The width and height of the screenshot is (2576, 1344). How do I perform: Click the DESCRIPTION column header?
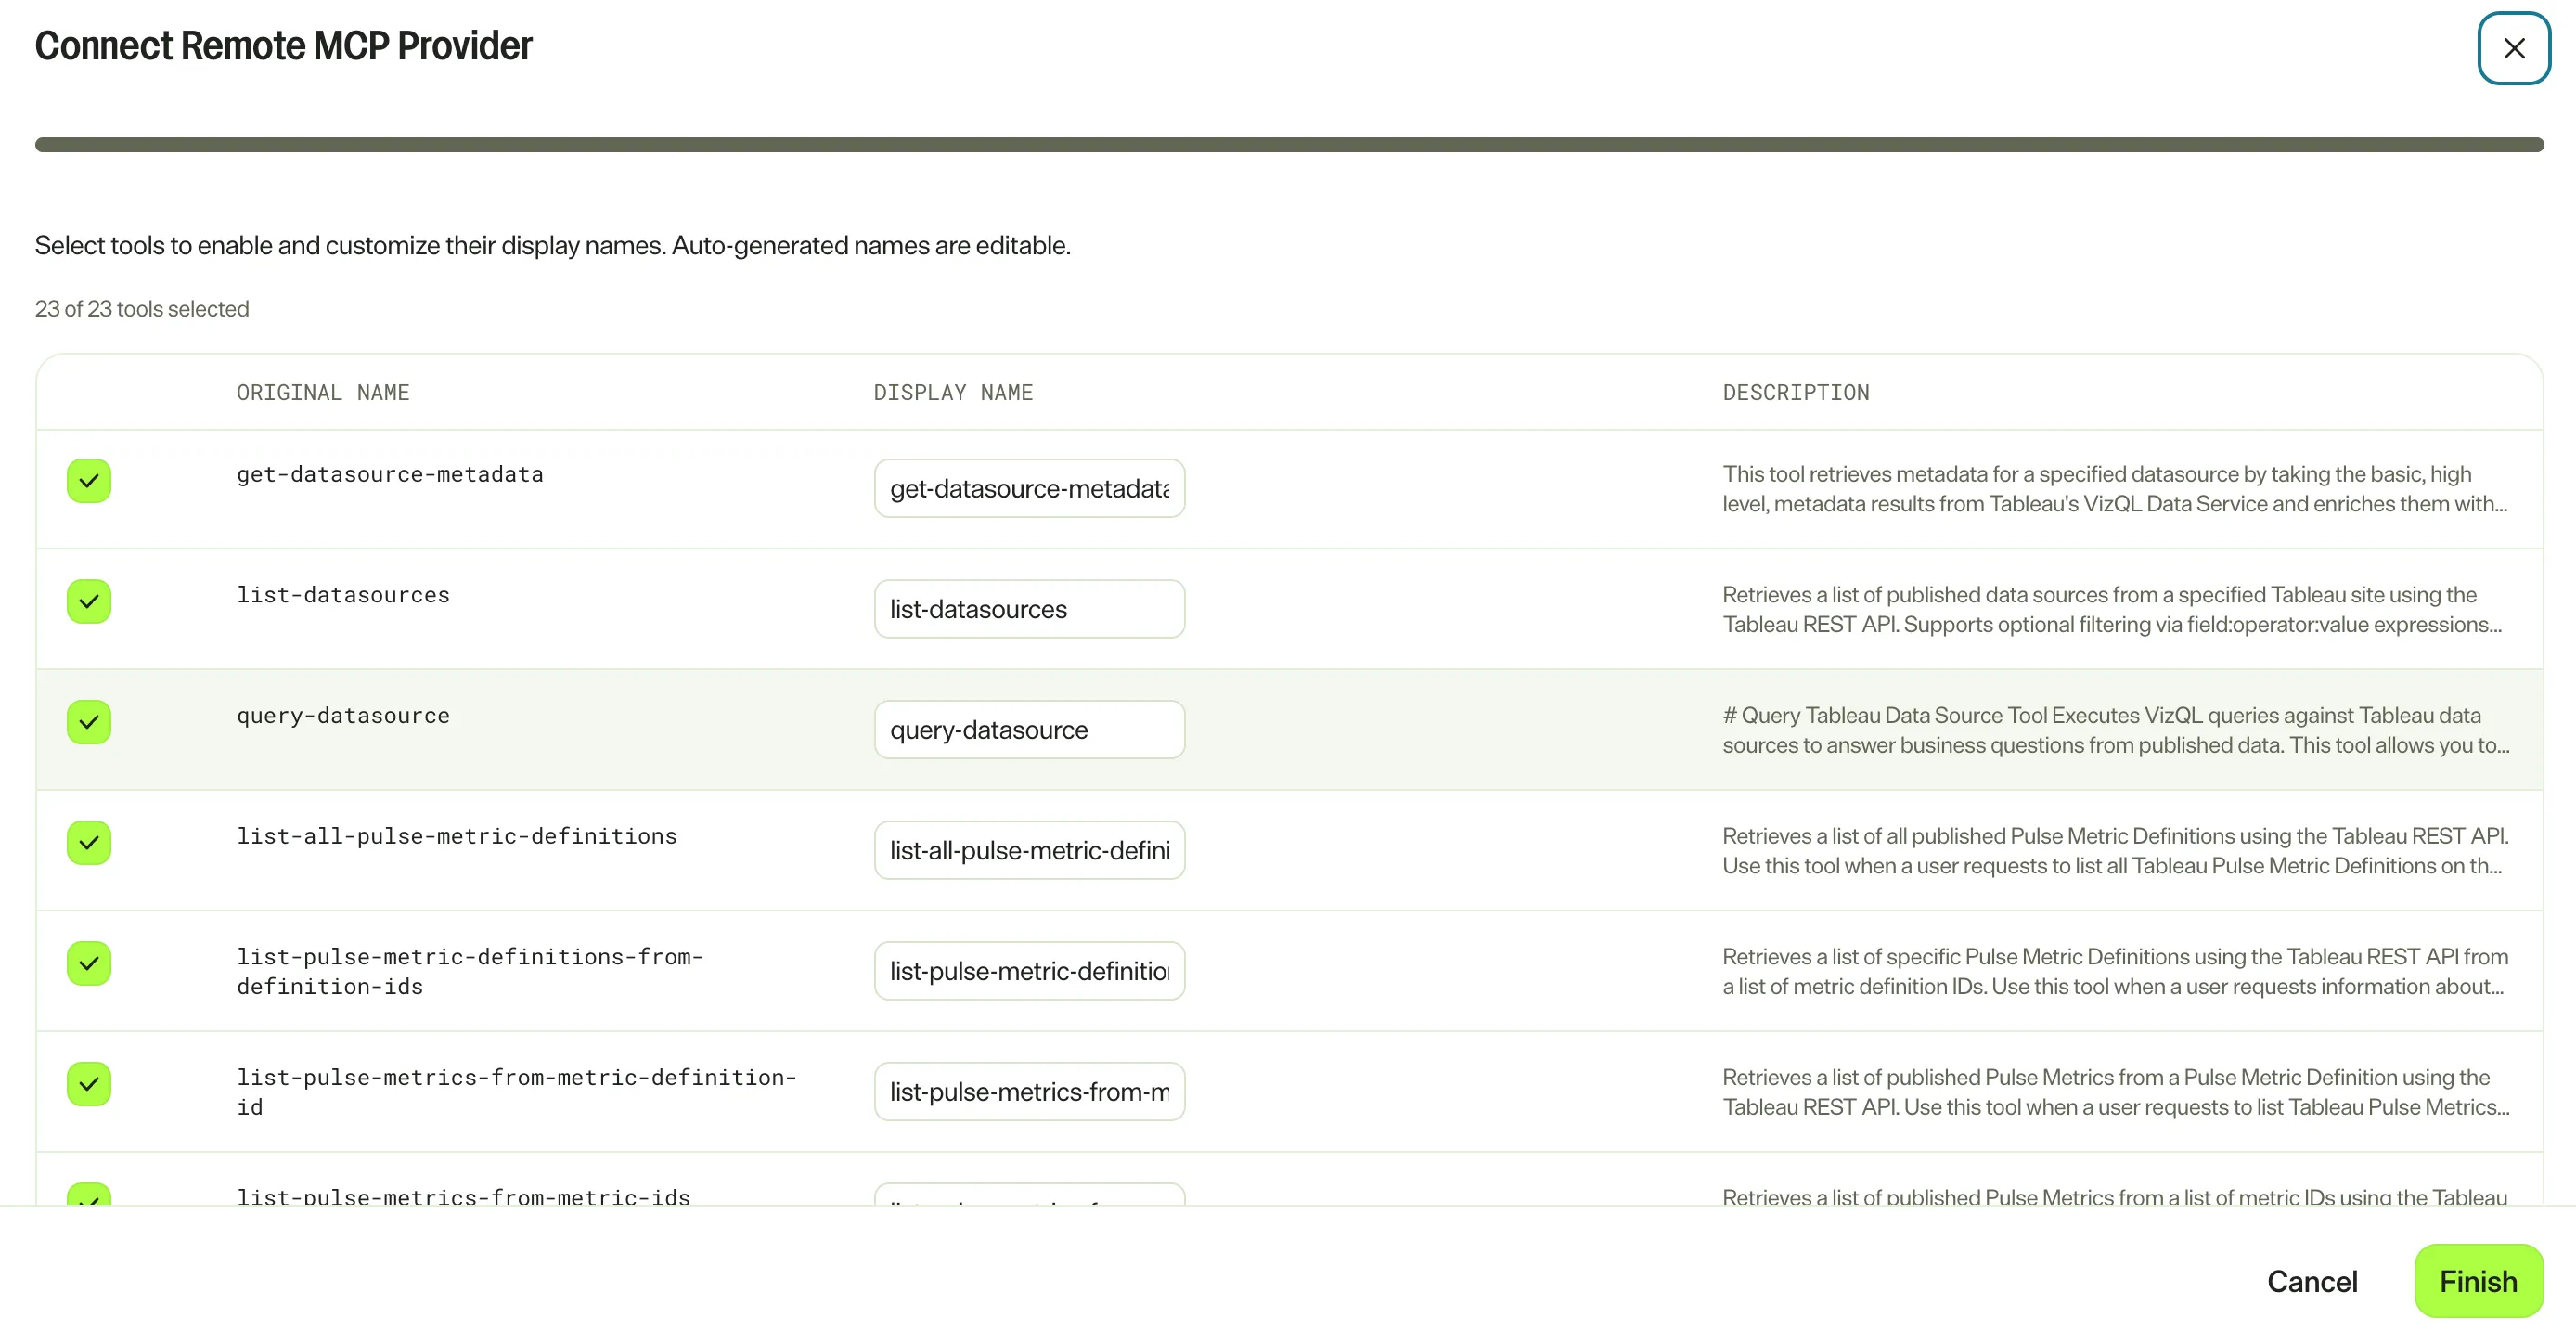click(1795, 393)
